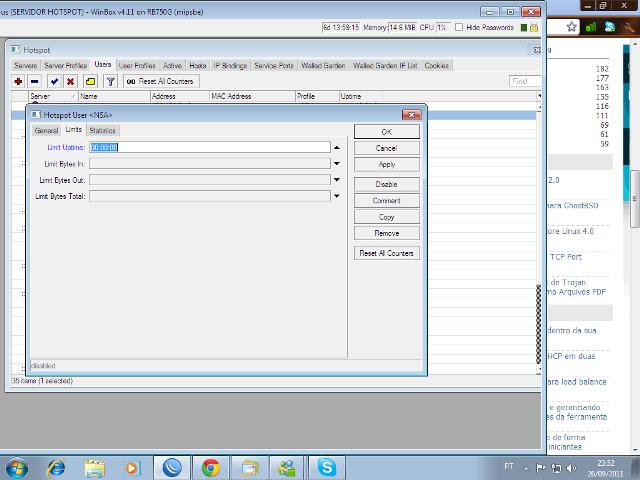Viewport: 640px width, 480px height.
Task: Open the User Profiles tab
Action: [137, 65]
